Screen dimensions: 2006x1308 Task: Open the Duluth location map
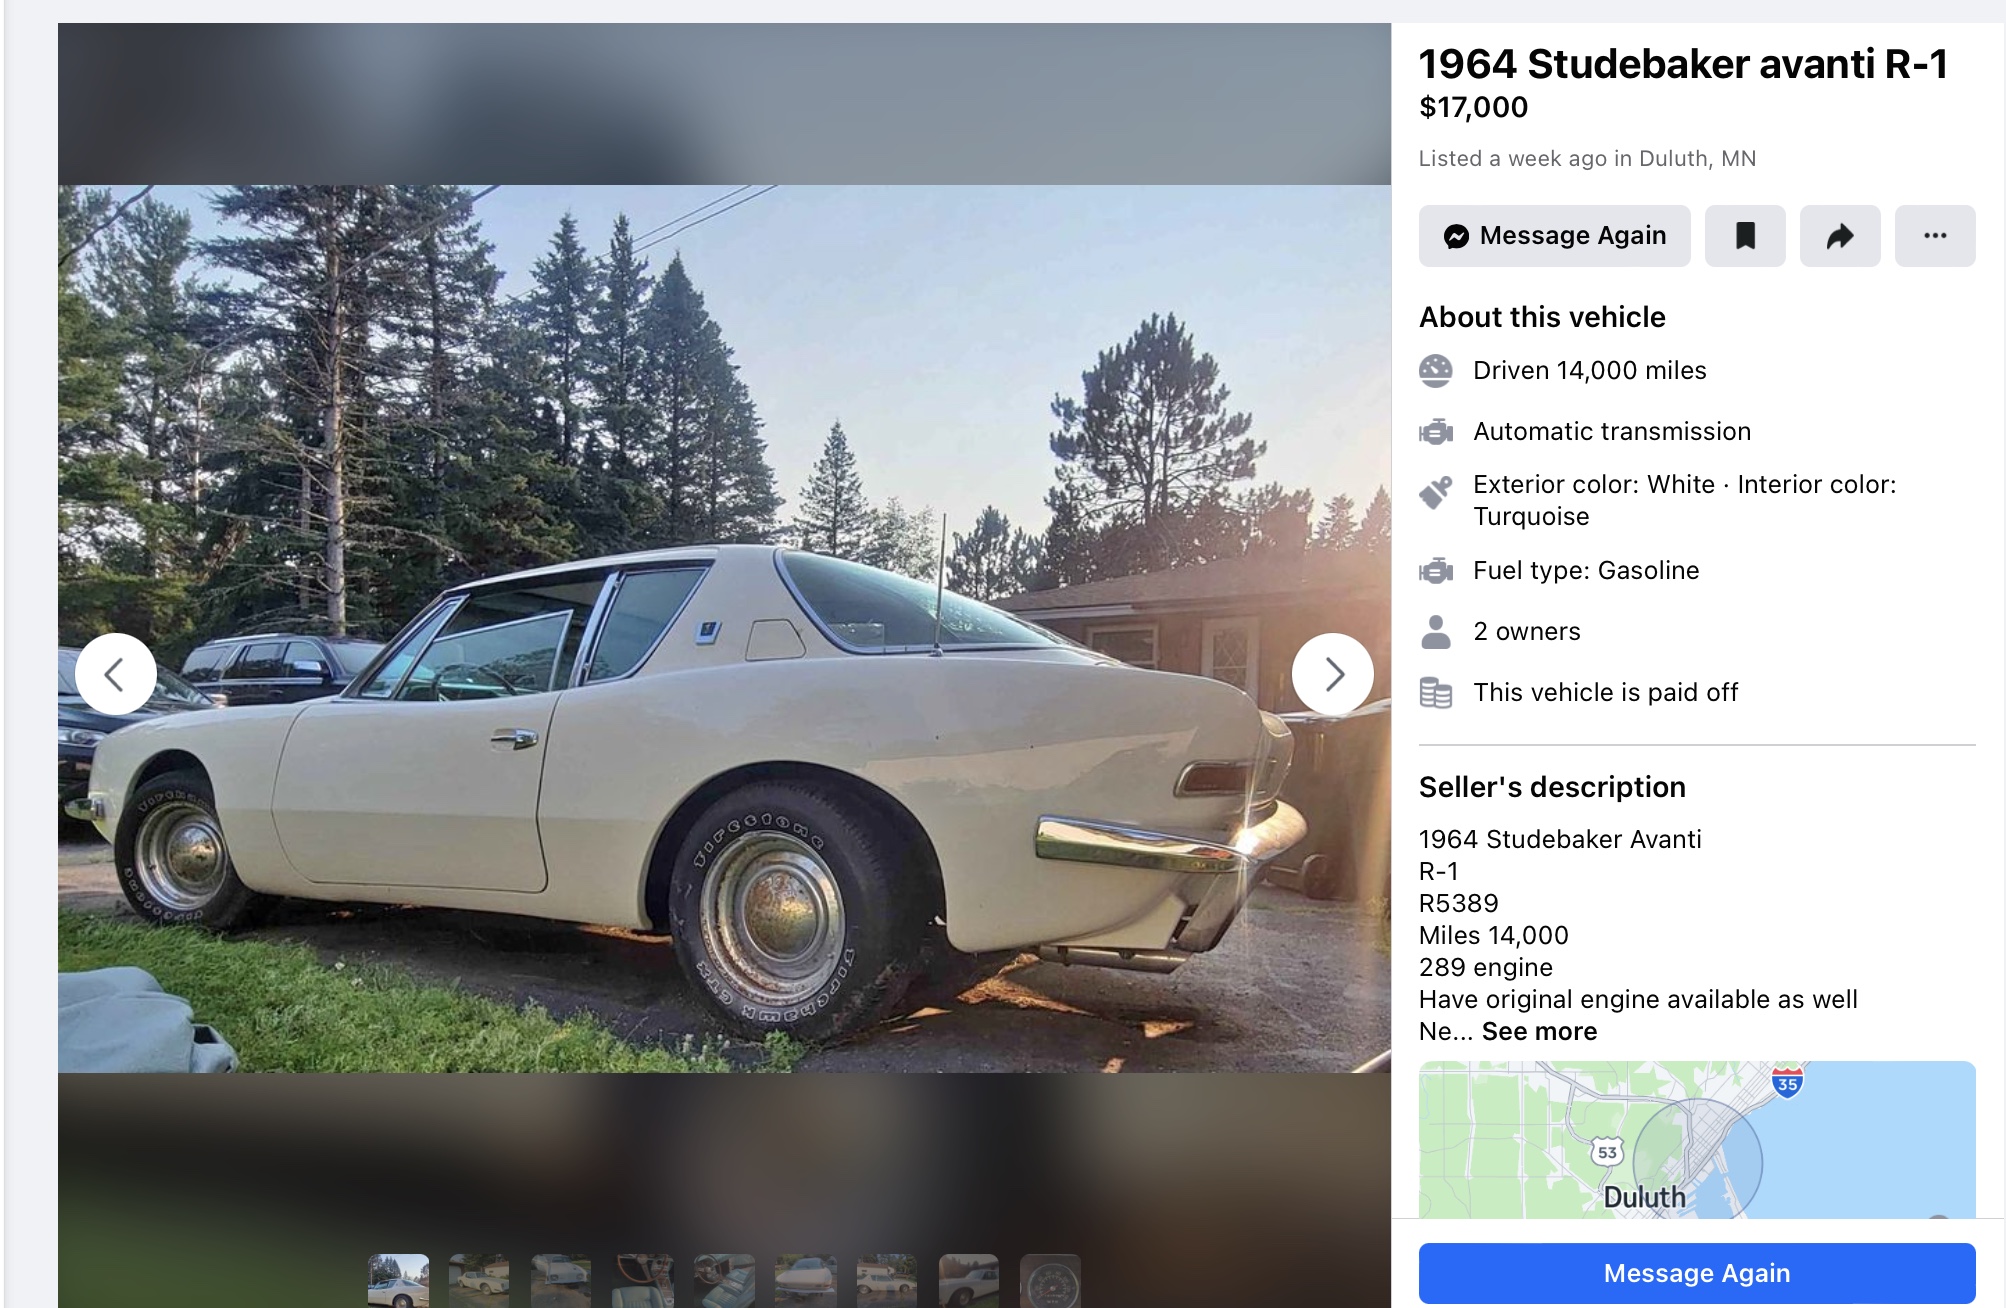1696,1140
